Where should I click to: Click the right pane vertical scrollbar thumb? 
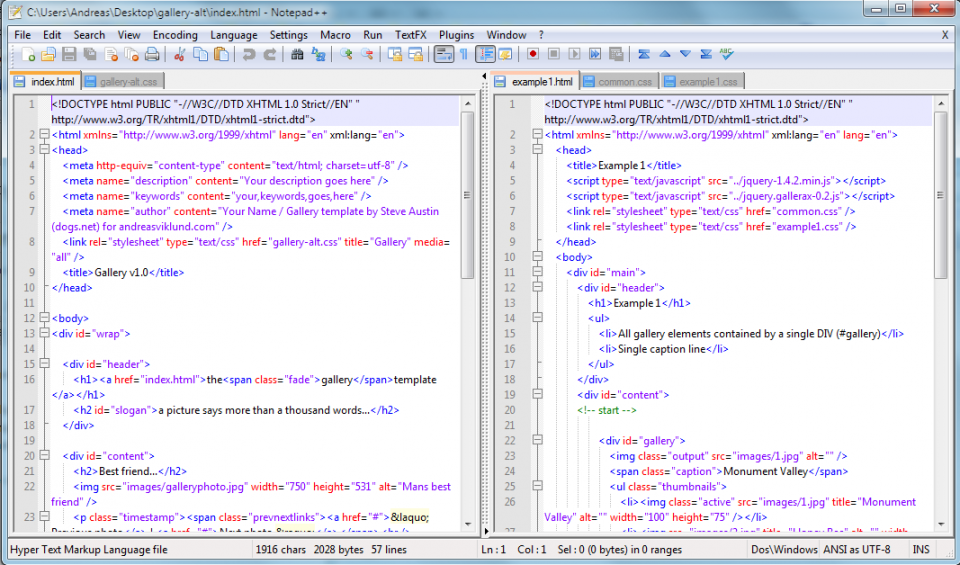pyautogui.click(x=941, y=195)
